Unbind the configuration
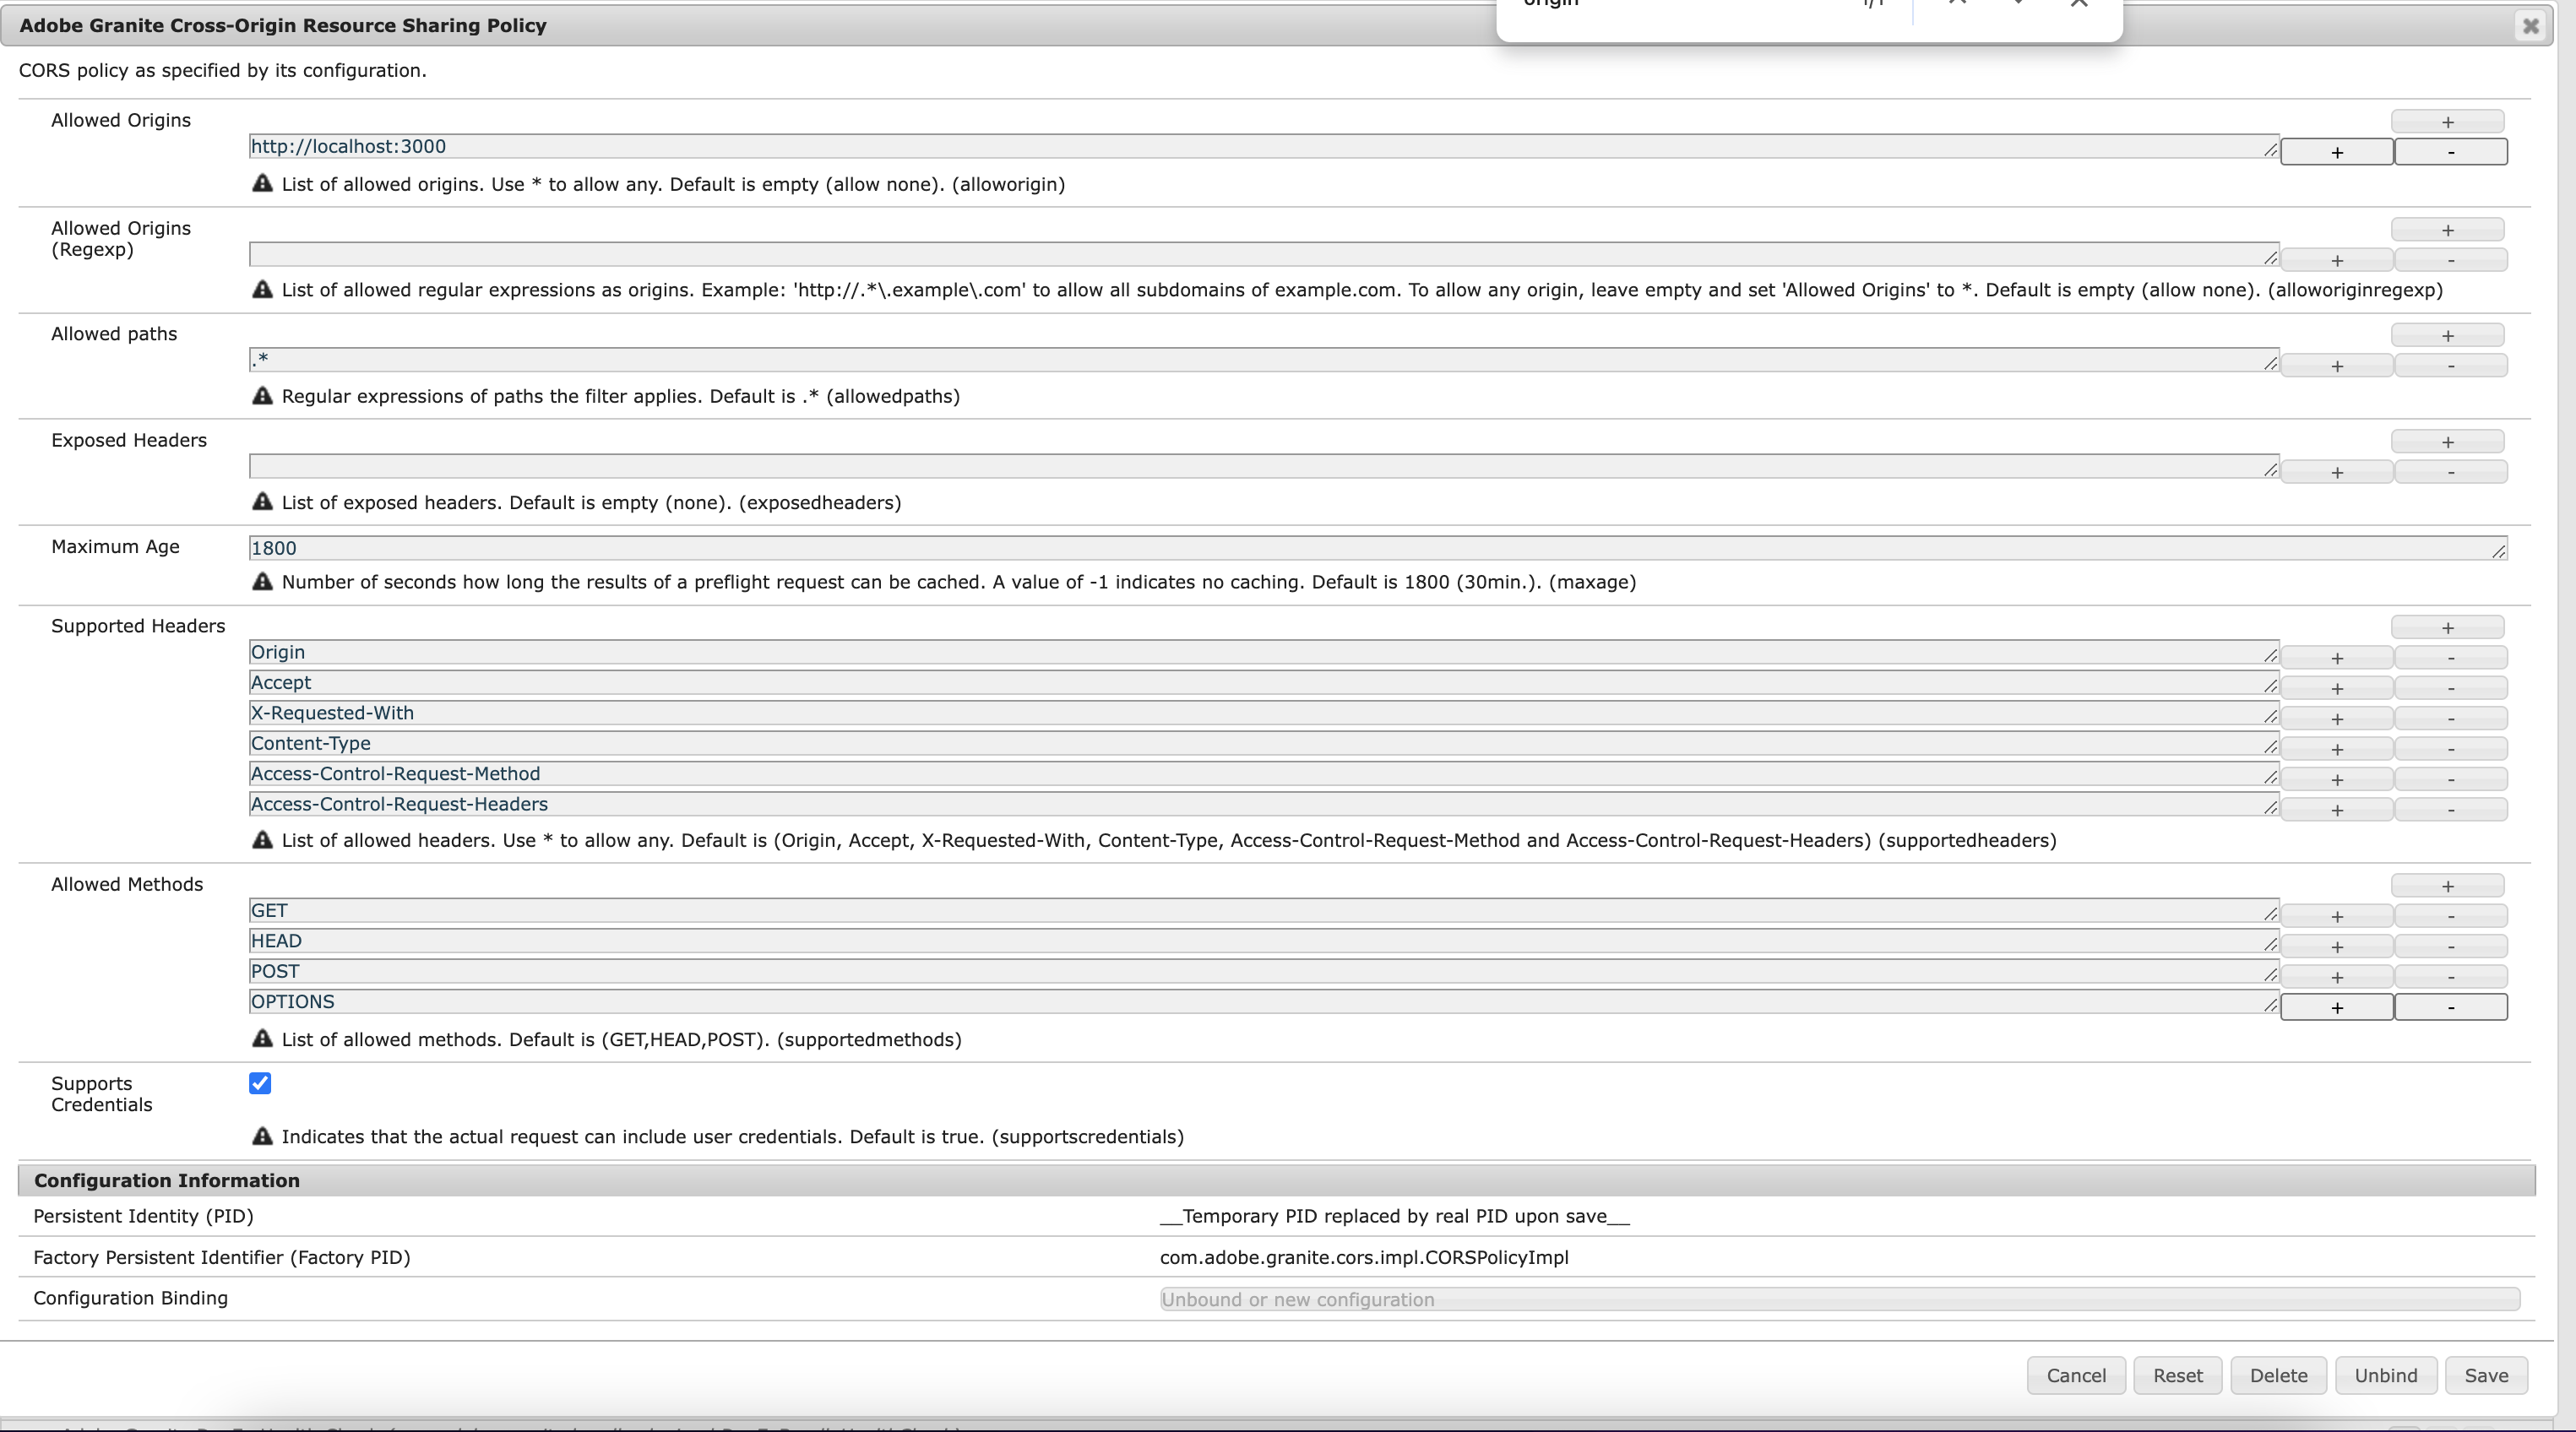Image resolution: width=2576 pixels, height=1432 pixels. coord(2386,1375)
